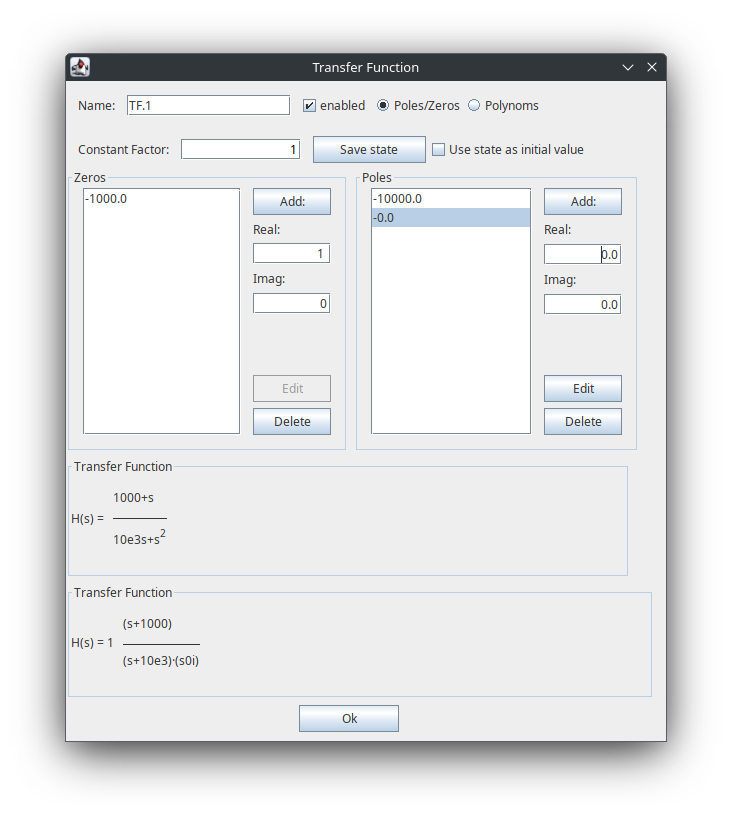Click the (s+10e3)·(s0i) denominator text
Viewport: 732px width, 819px height.
161,661
